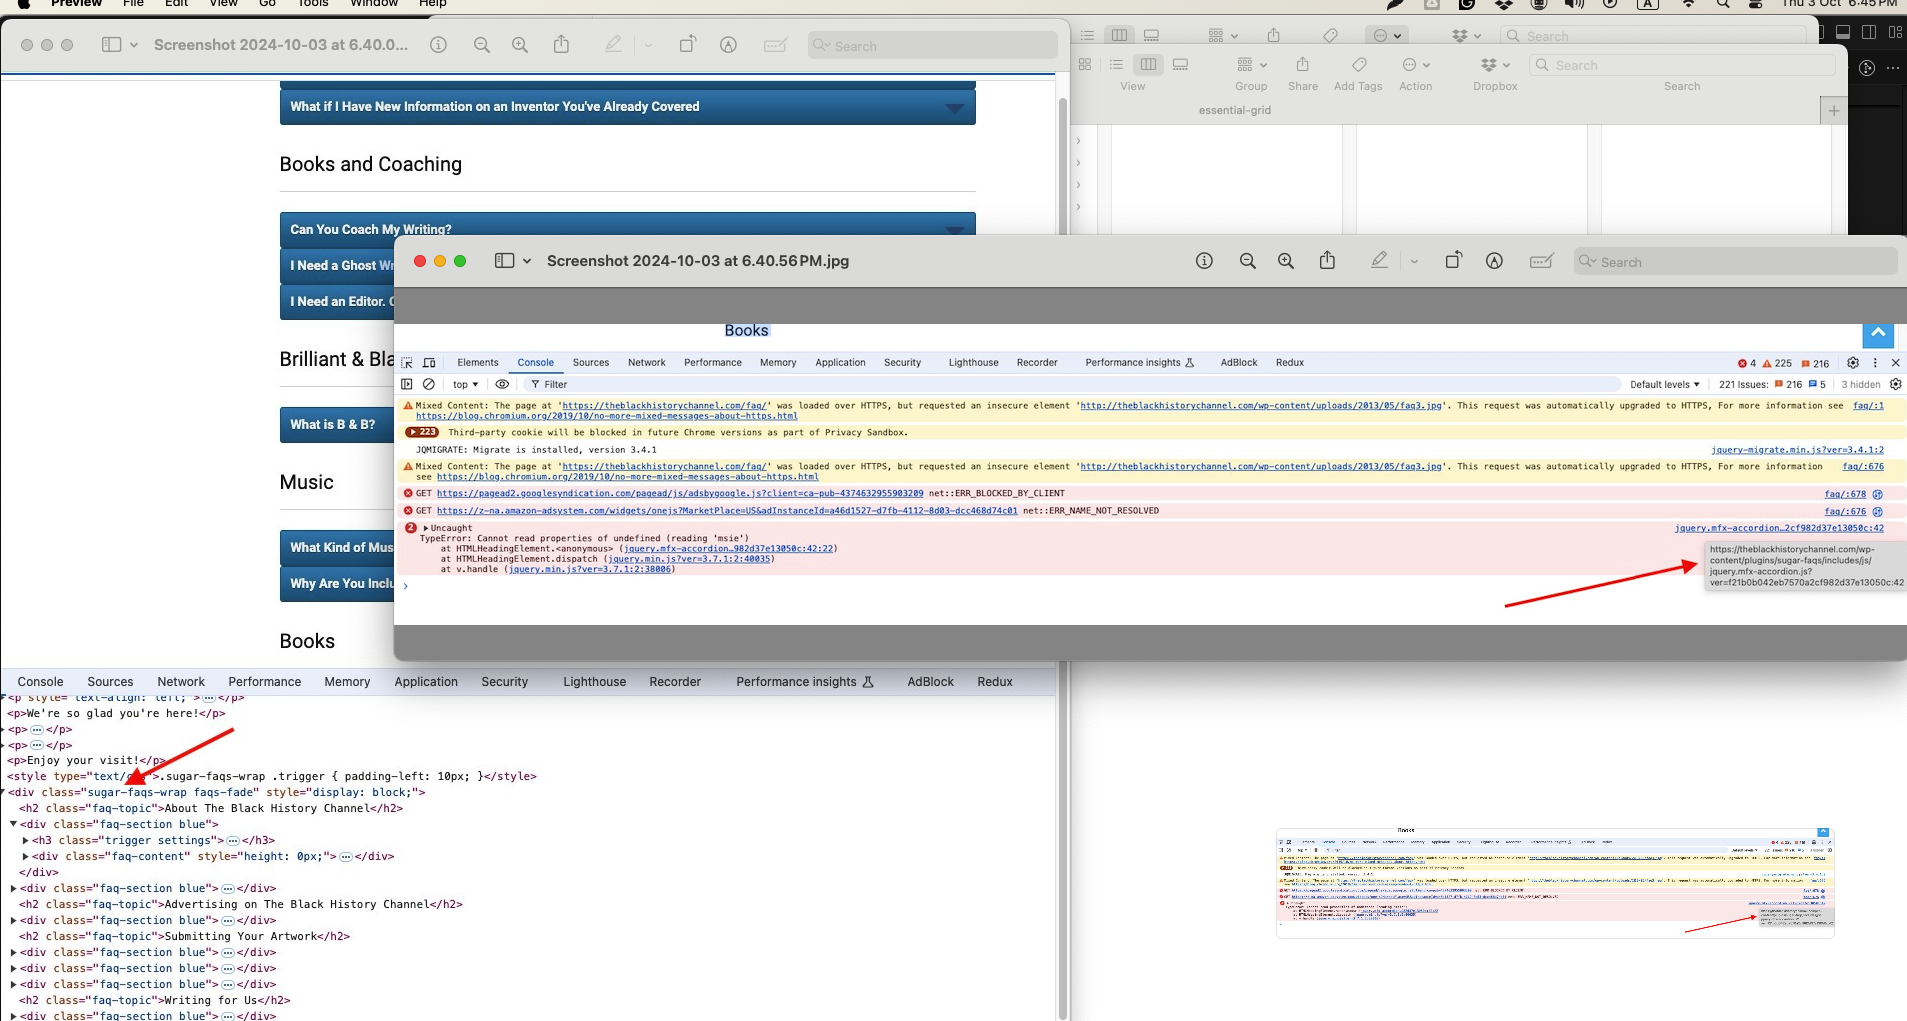Click the inspect-element icon in pictured DevTools
Viewport: 1907px width, 1021px height.
[x=407, y=363]
